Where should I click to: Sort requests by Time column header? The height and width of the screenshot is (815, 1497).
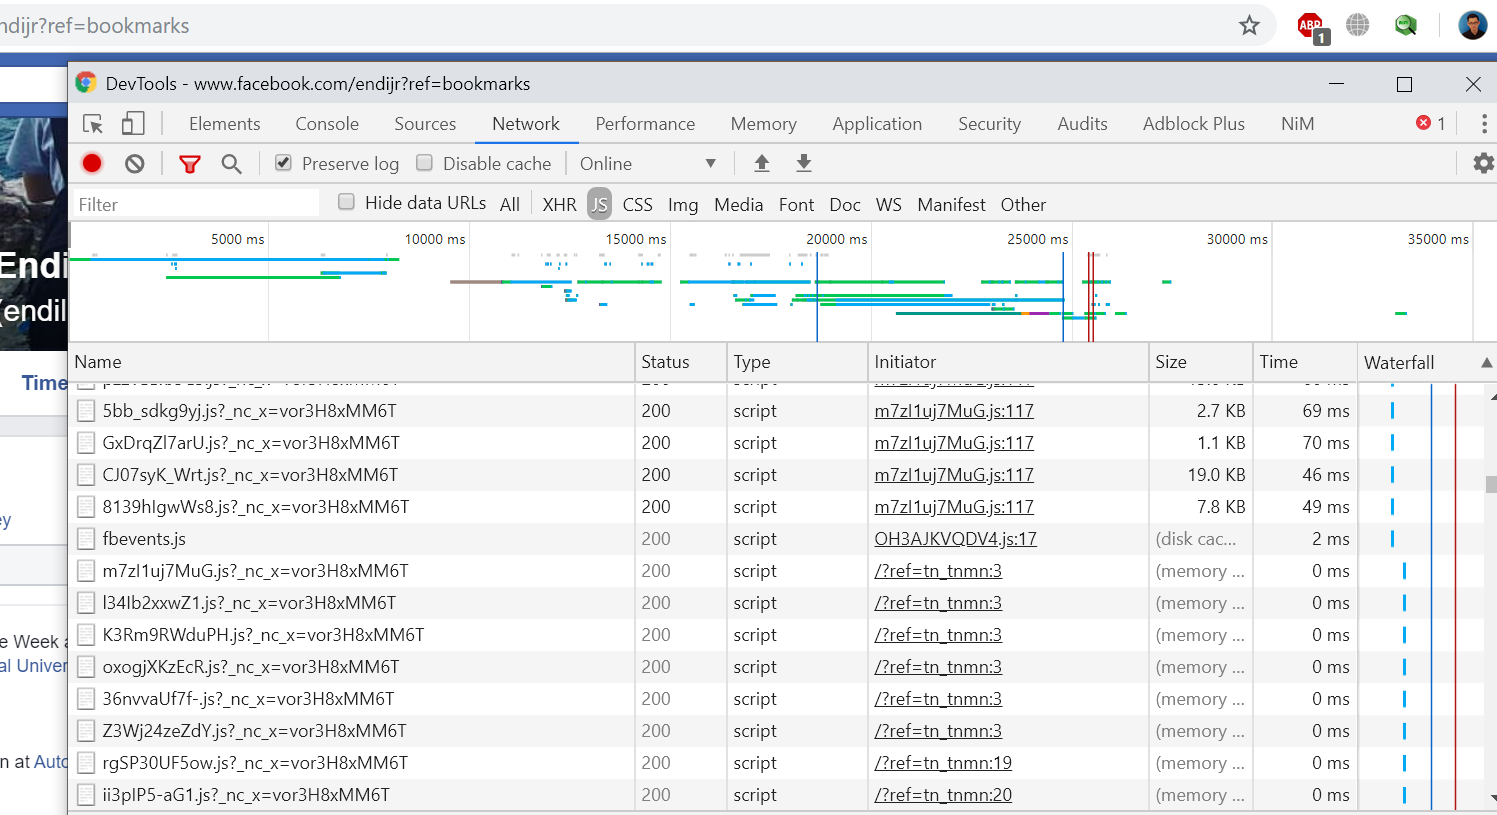[x=1305, y=362]
